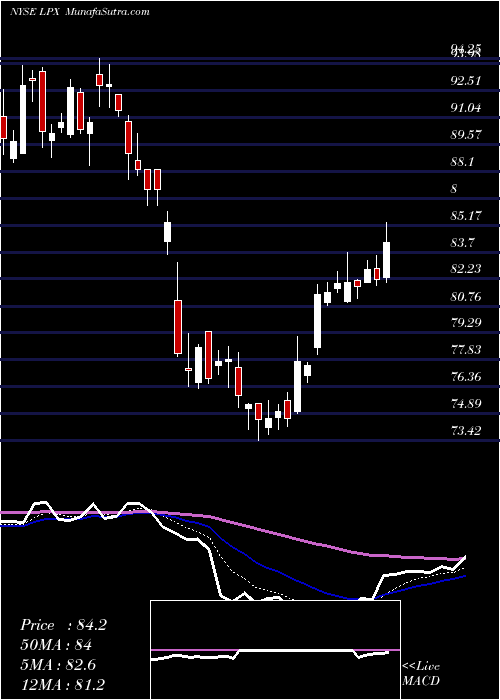Click the 83.7 price axis label
The image size is (500, 700).
point(462,242)
